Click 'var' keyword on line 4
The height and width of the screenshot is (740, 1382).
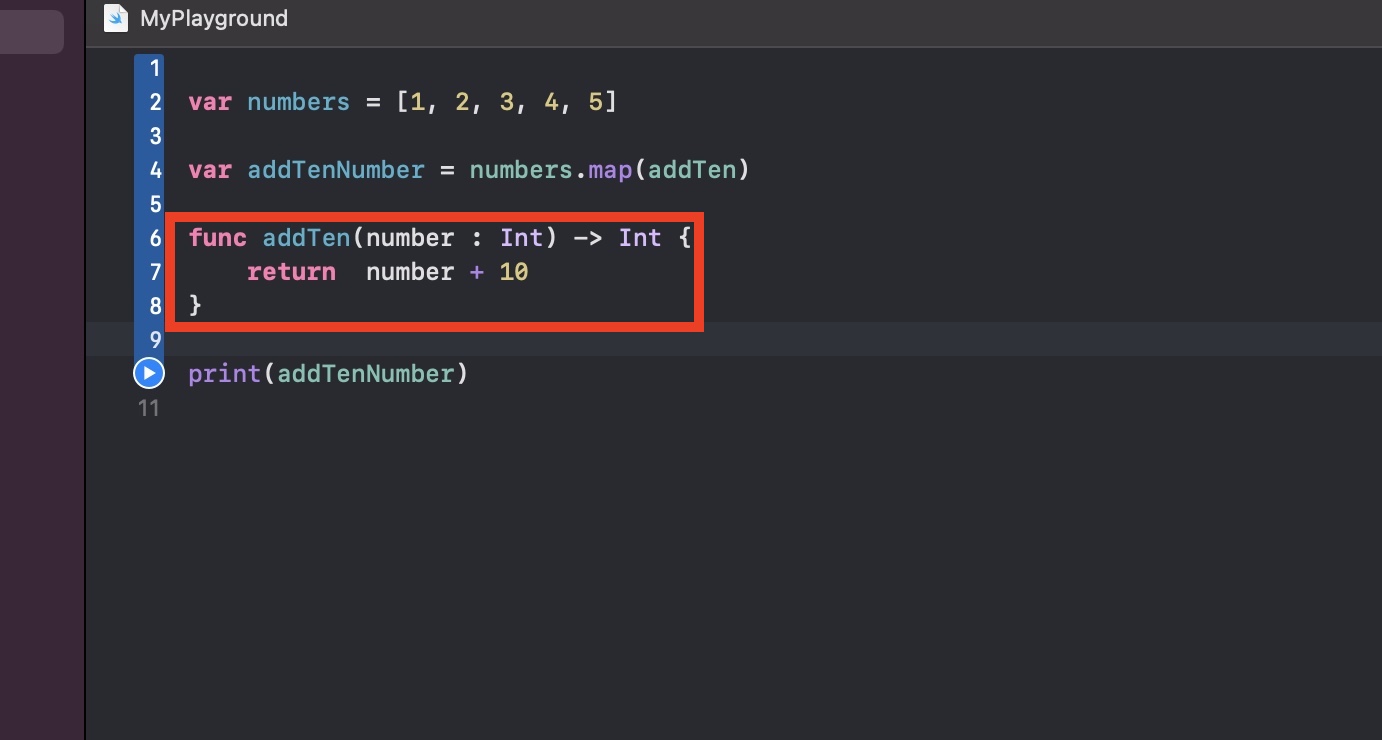pyautogui.click(x=210, y=170)
